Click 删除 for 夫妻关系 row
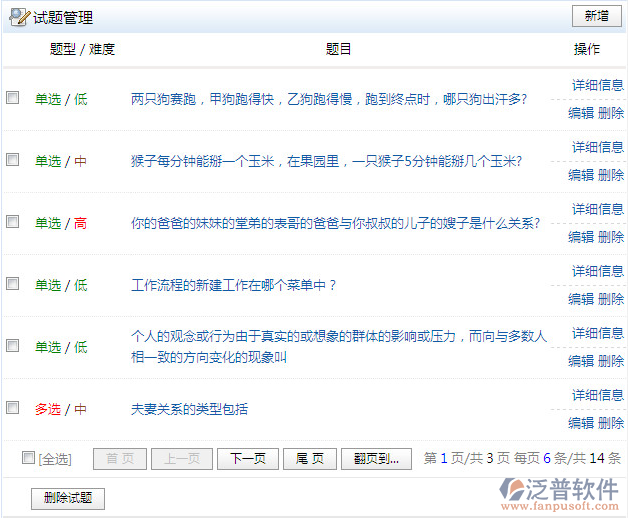The height and width of the screenshot is (522, 629). point(611,423)
